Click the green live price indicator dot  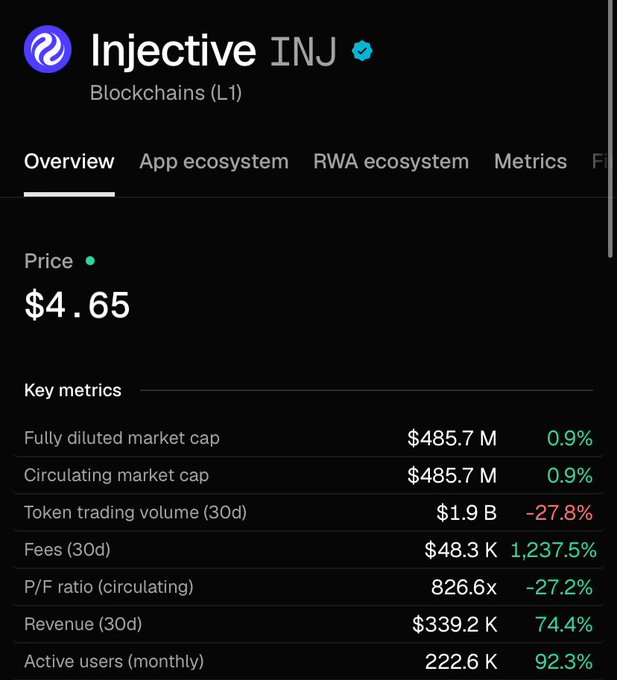90,261
